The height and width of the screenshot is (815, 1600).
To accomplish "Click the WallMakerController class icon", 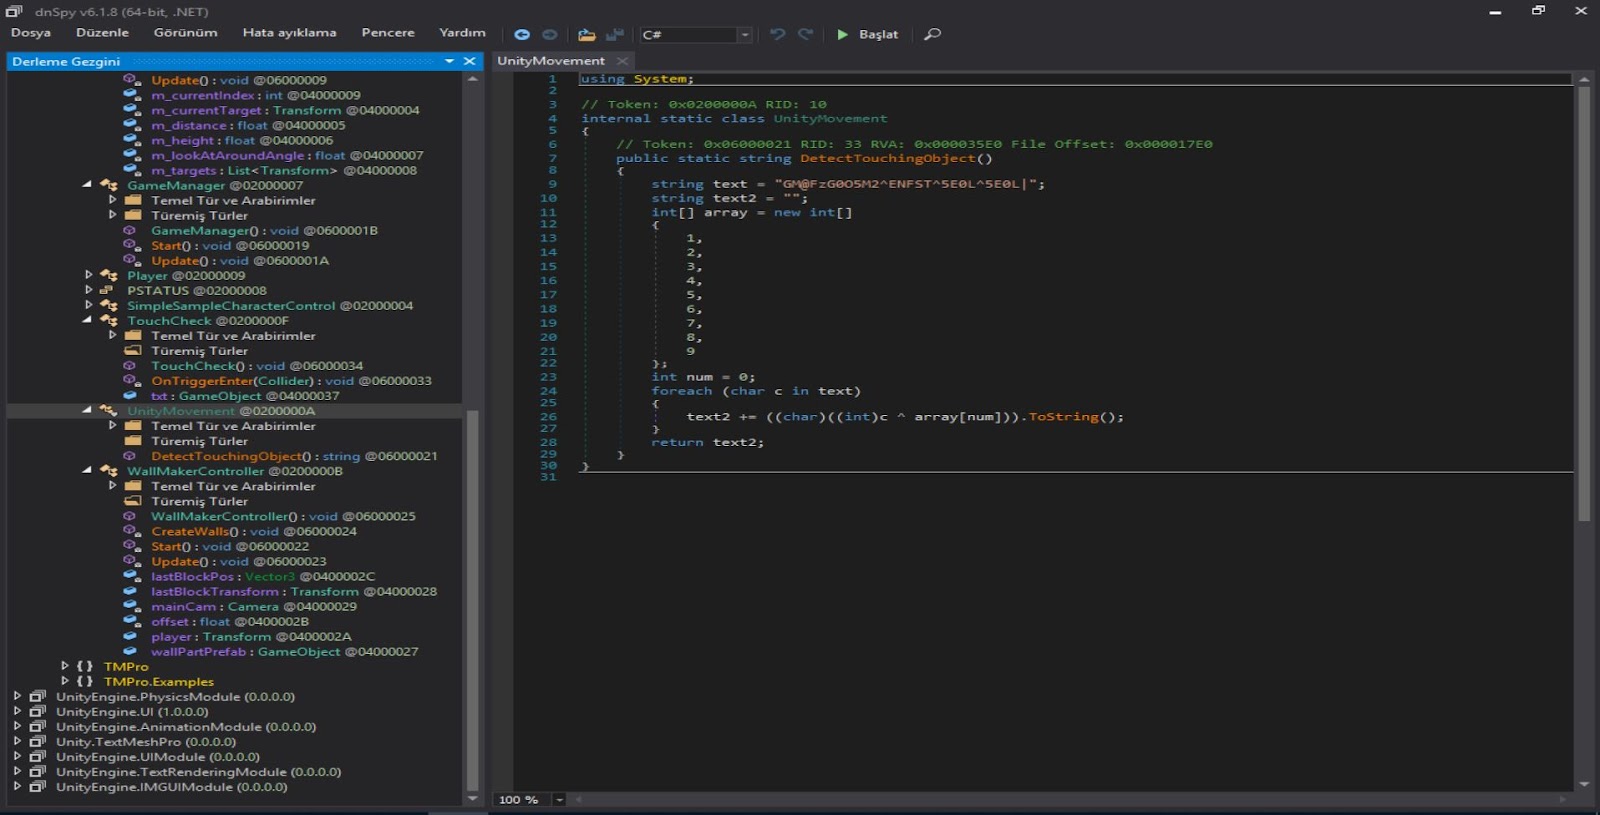I will [109, 470].
